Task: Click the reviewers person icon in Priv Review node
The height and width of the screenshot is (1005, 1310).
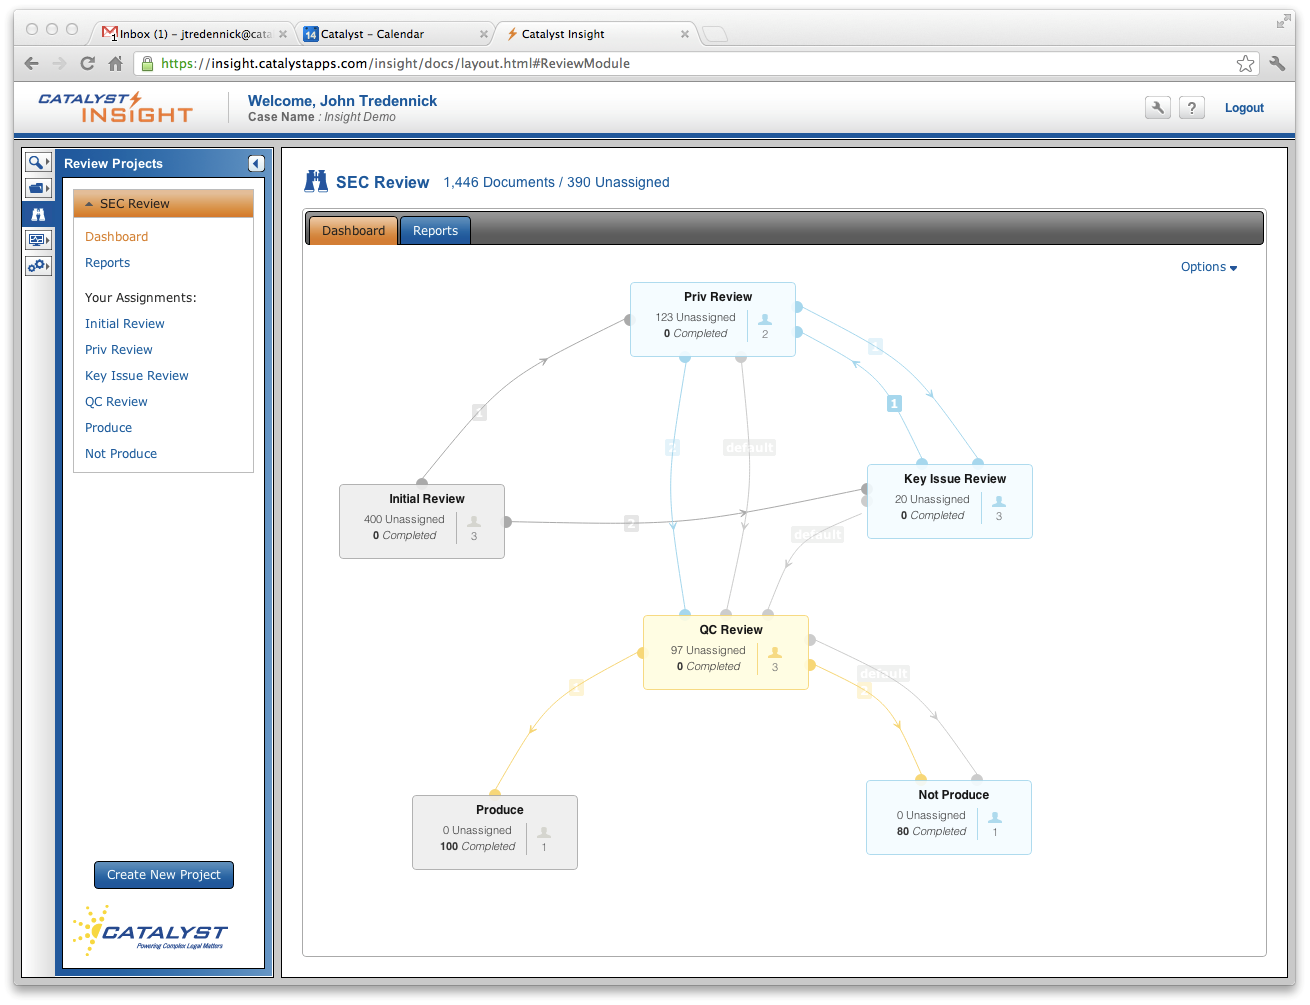Action: click(x=765, y=320)
